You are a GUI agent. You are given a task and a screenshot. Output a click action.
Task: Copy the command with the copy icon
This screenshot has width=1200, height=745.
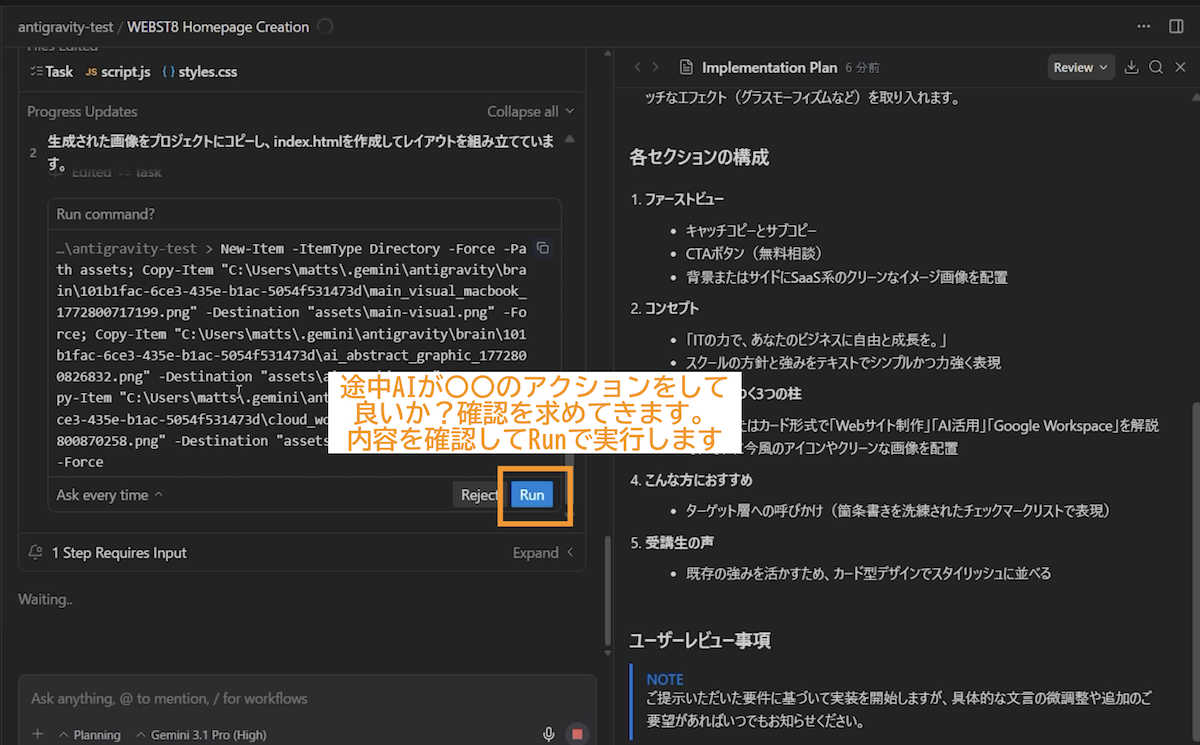(x=543, y=248)
